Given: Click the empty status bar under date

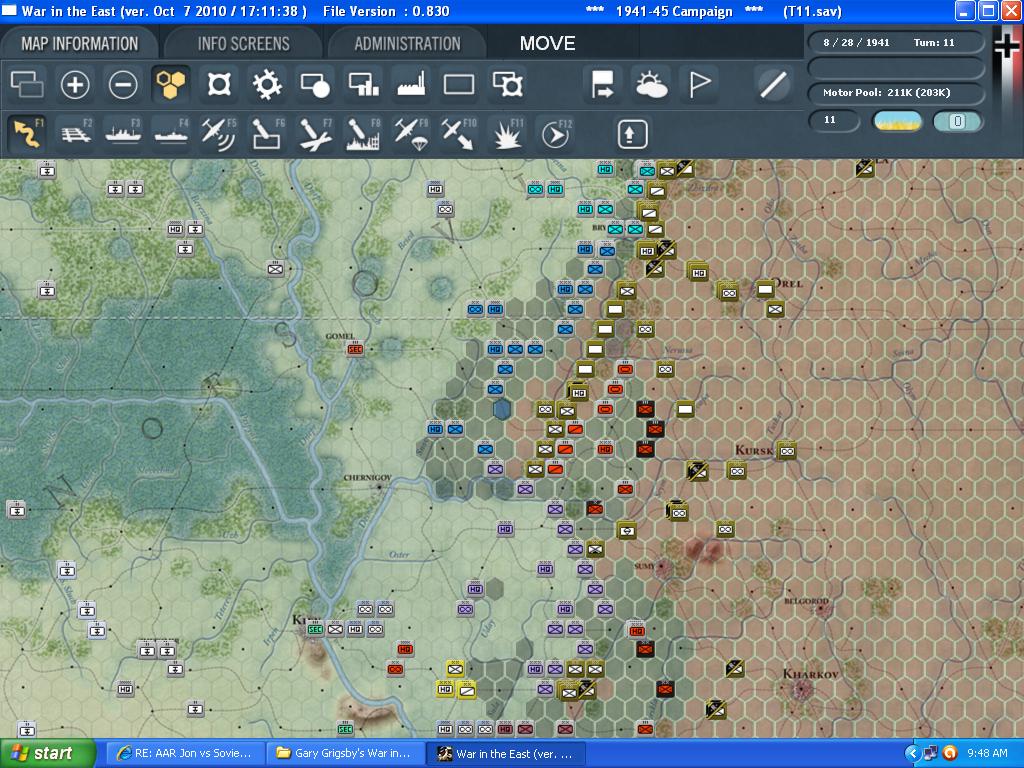Looking at the screenshot, I should click(896, 68).
